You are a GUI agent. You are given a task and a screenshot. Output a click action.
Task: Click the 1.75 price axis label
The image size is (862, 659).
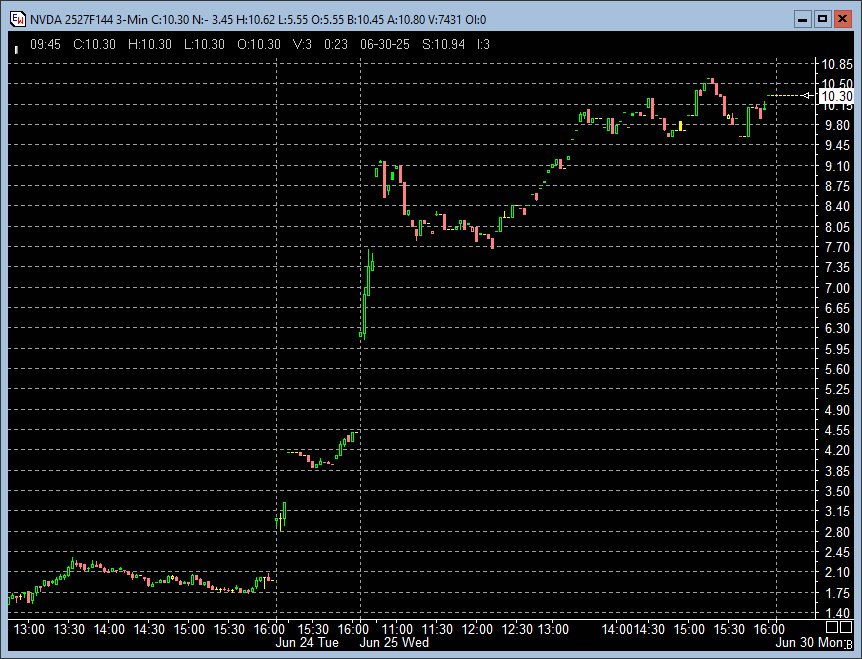click(x=837, y=593)
